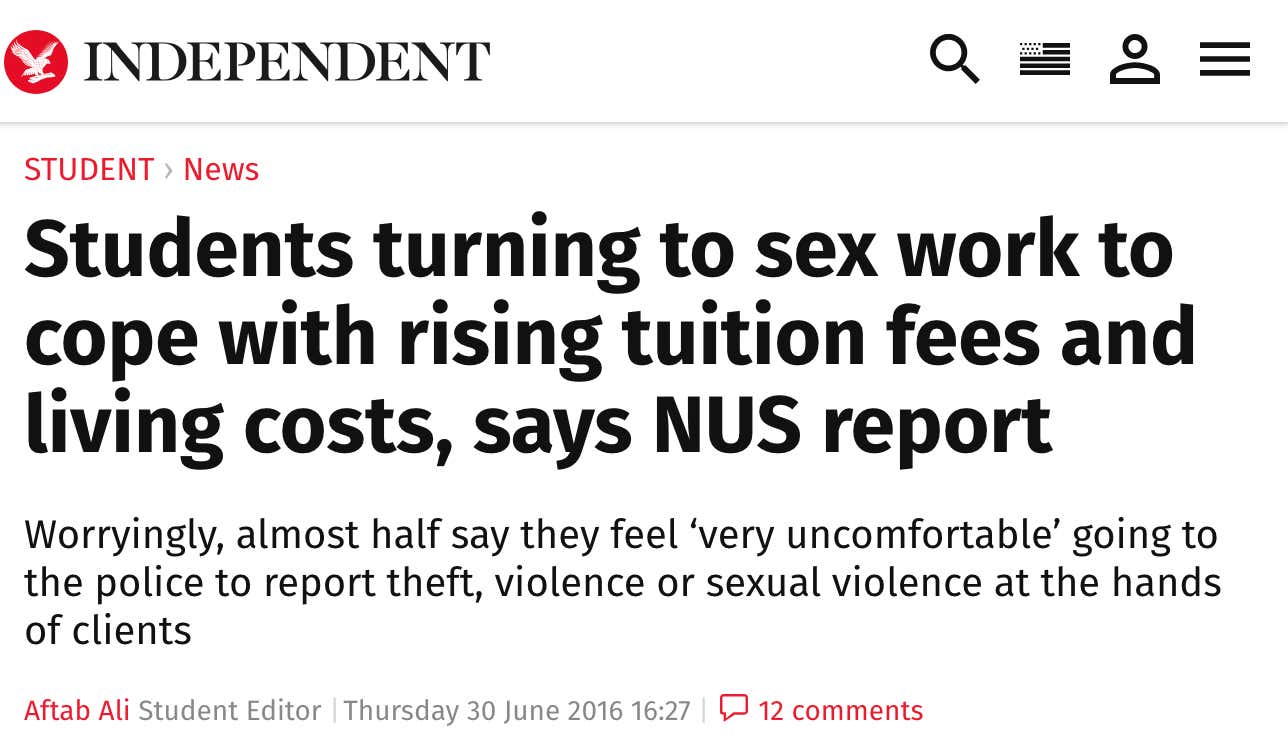View author Aftab Ali's profile
1288x754 pixels.
pyautogui.click(x=77, y=711)
